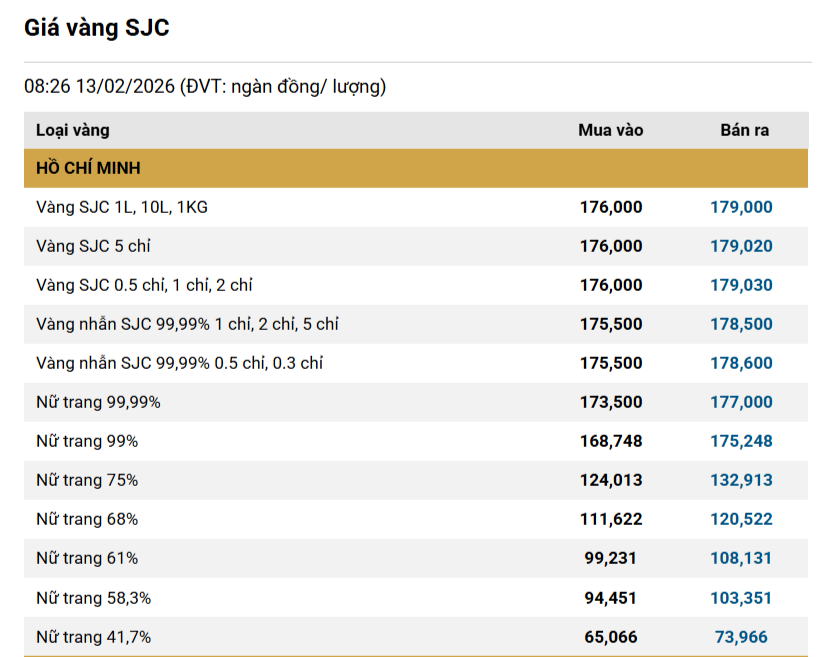Screen dimensions: 829x657
Task: Click buy price 99,231
Action: click(x=611, y=558)
